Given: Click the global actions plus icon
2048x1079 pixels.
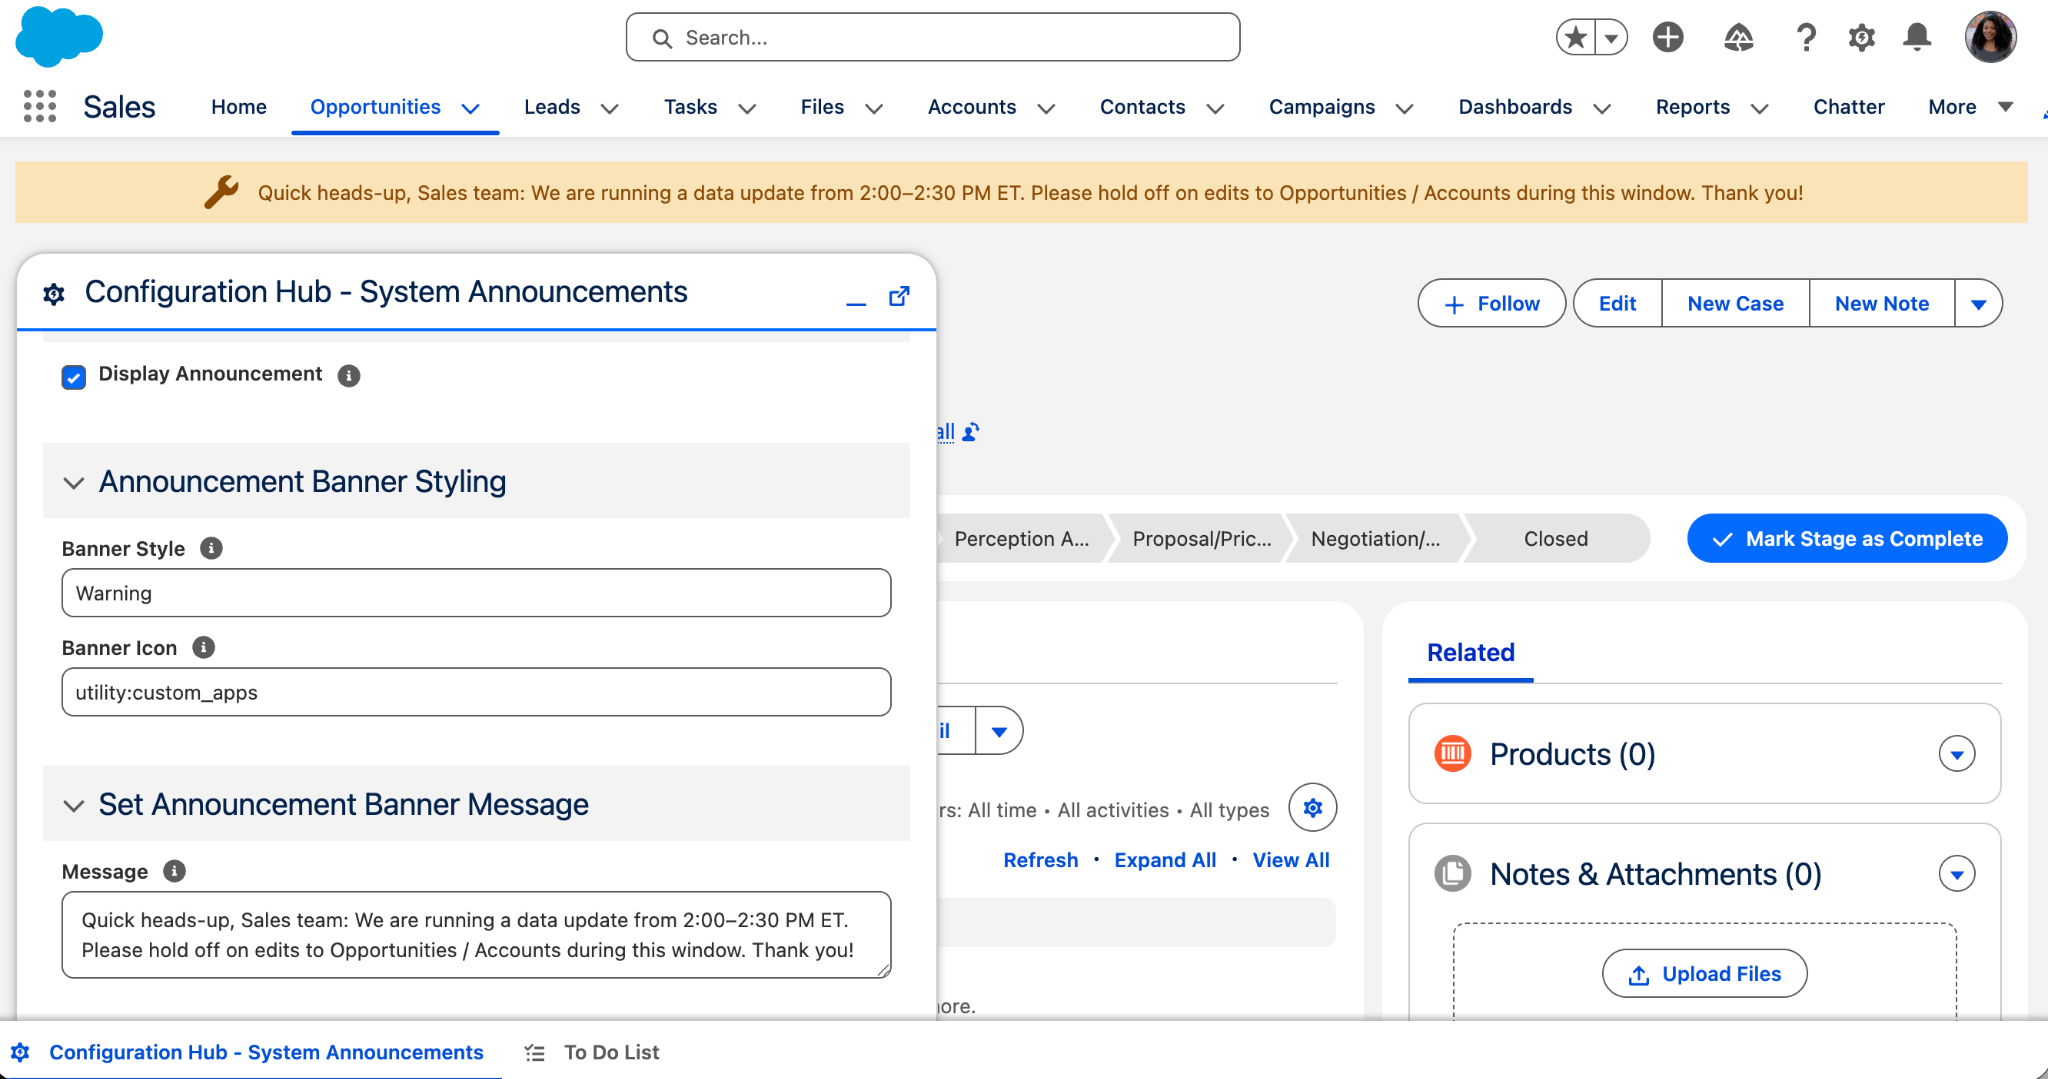Looking at the screenshot, I should pyautogui.click(x=1667, y=36).
